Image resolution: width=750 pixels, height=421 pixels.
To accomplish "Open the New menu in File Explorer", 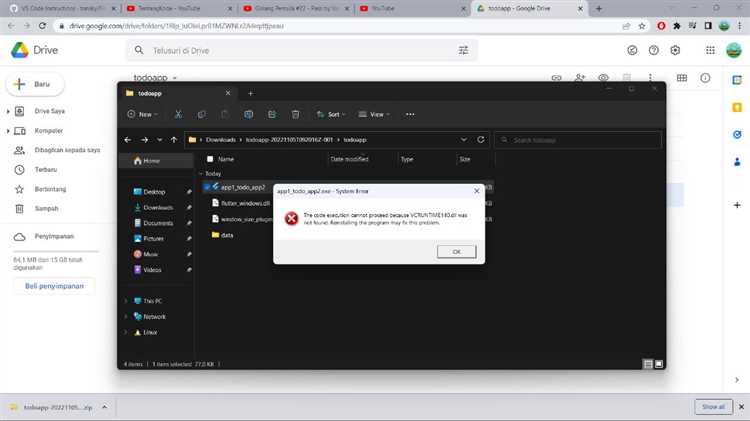I will pos(143,114).
